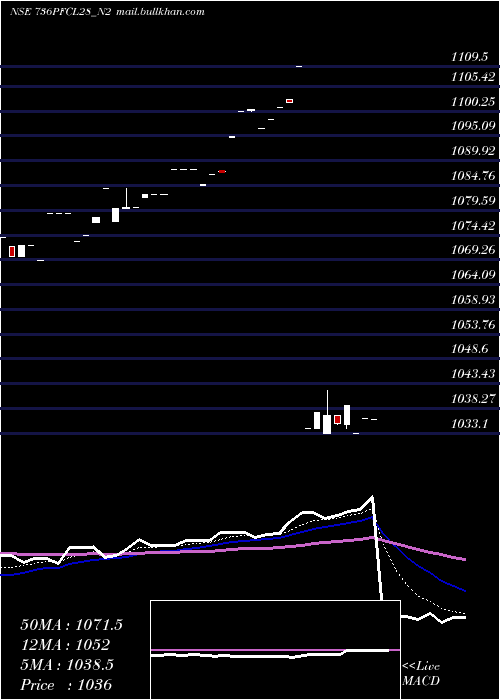Click the peak of the white moving-average line
This screenshot has height=700, width=500.
point(371,496)
